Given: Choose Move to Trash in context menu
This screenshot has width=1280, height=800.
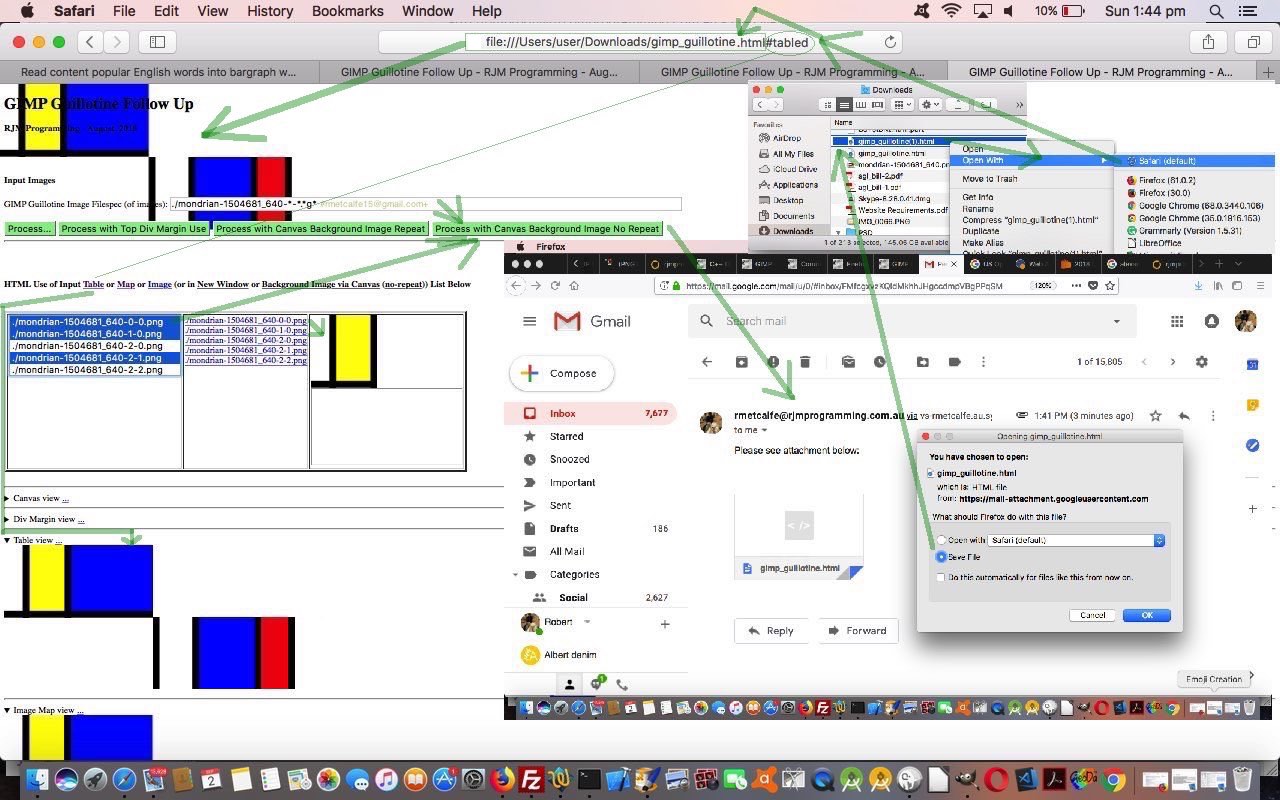Looking at the screenshot, I should pos(990,179).
